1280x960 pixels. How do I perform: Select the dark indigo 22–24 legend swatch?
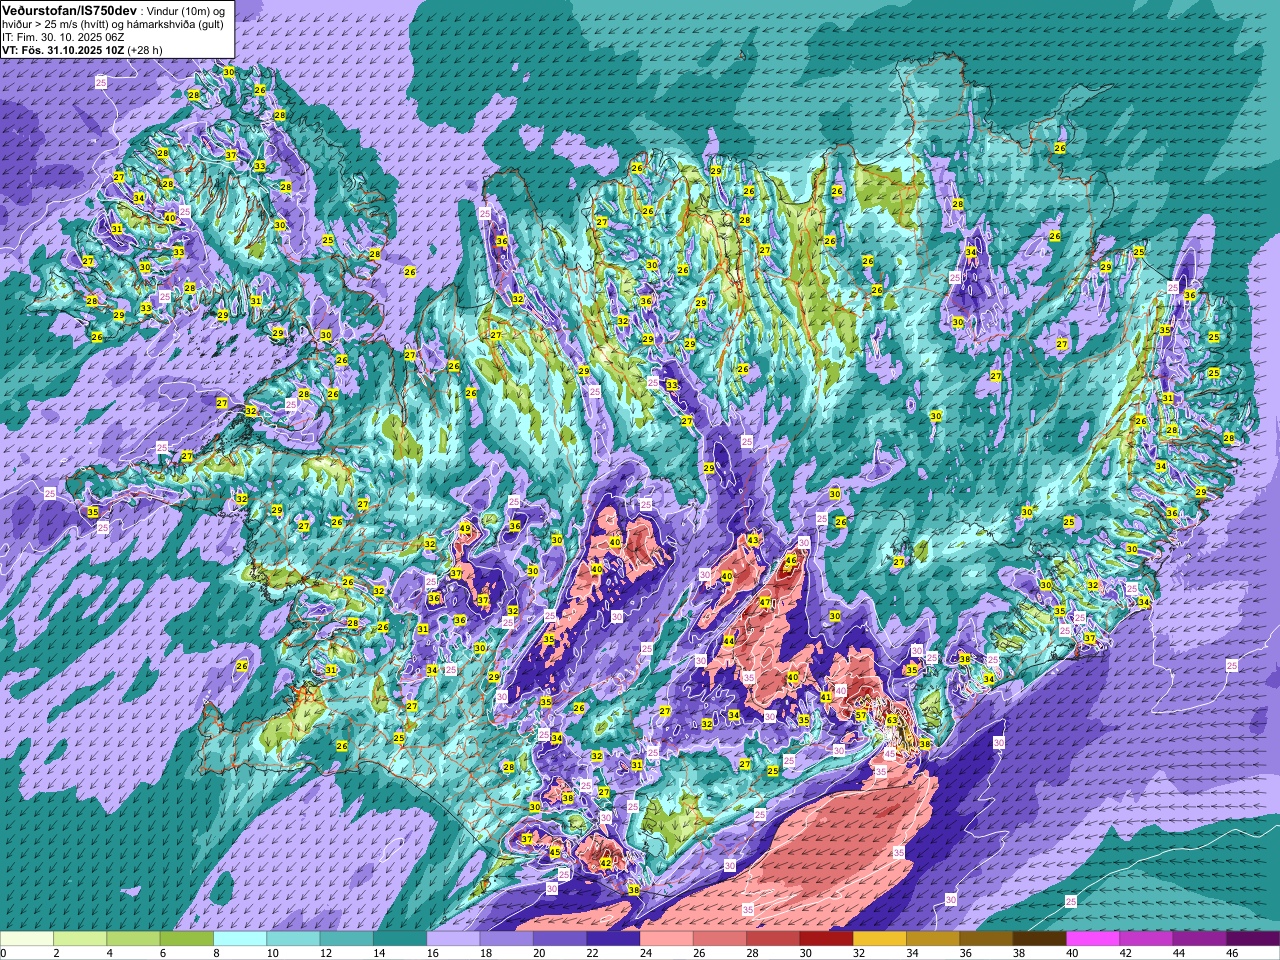[613, 939]
